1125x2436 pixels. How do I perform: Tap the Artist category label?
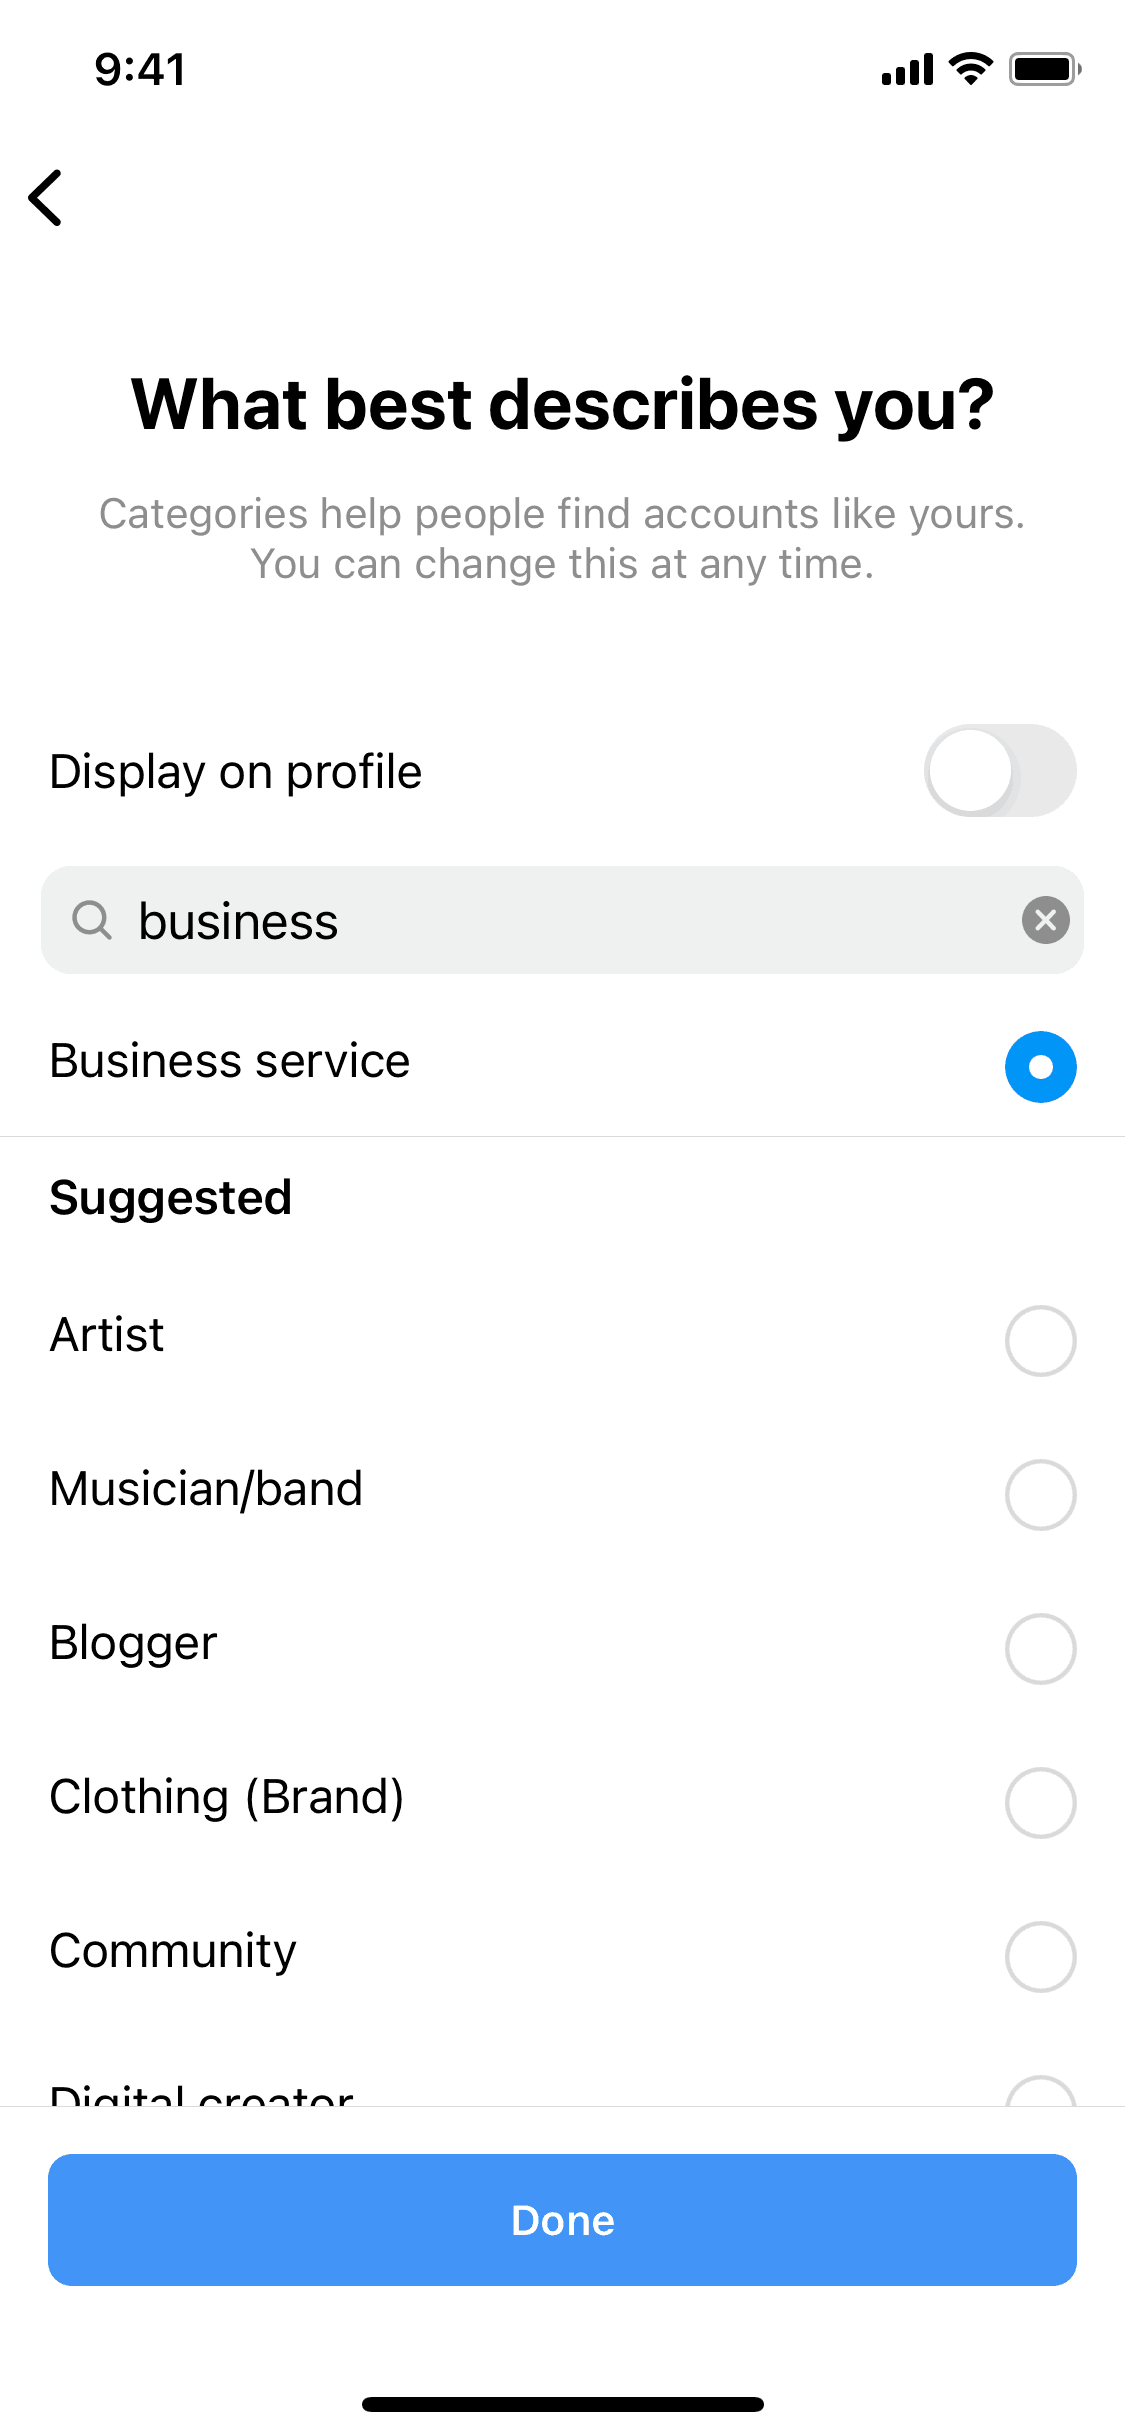(x=107, y=1335)
